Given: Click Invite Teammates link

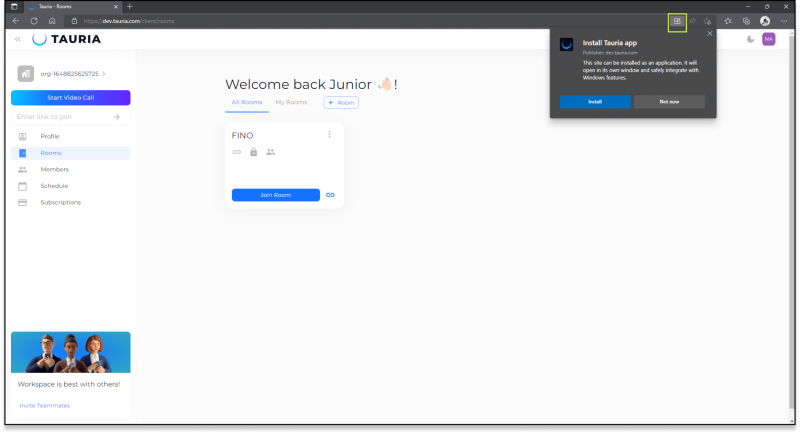Looking at the screenshot, I should 44,405.
